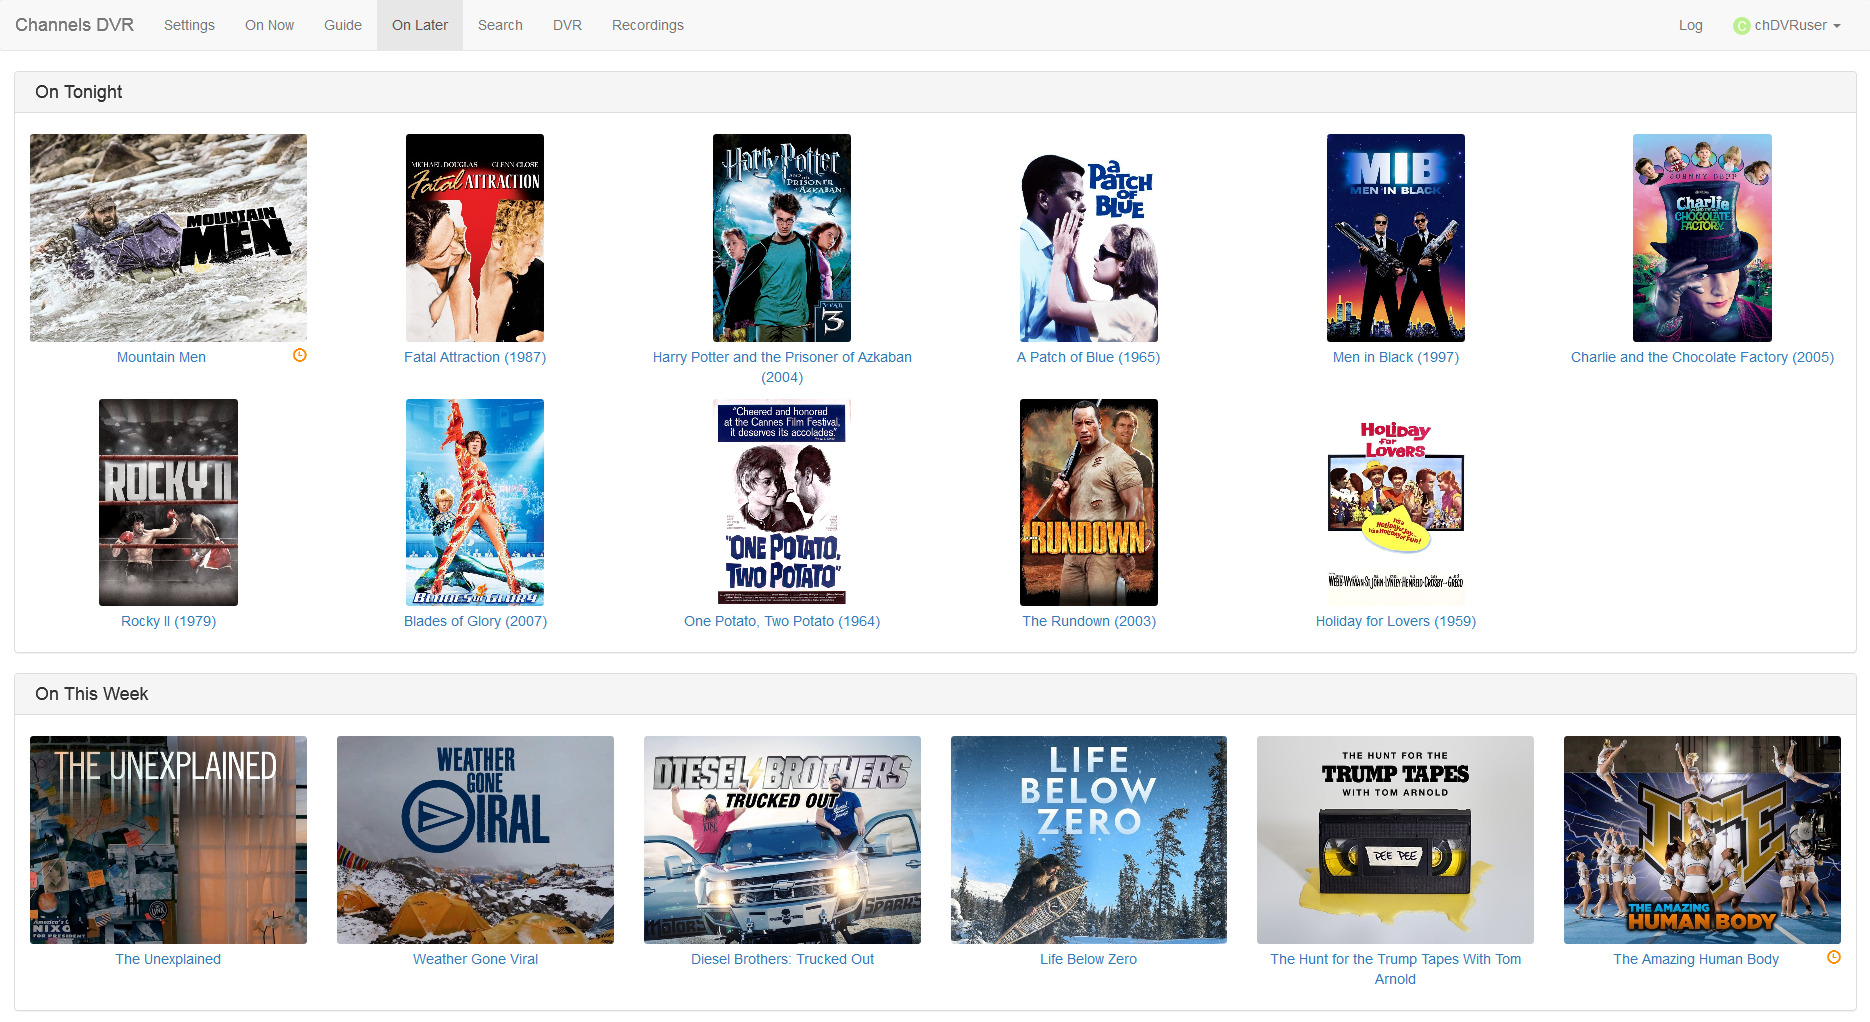Open the Search page in navbar
This screenshot has height=1022, width=1870.
pos(500,25)
